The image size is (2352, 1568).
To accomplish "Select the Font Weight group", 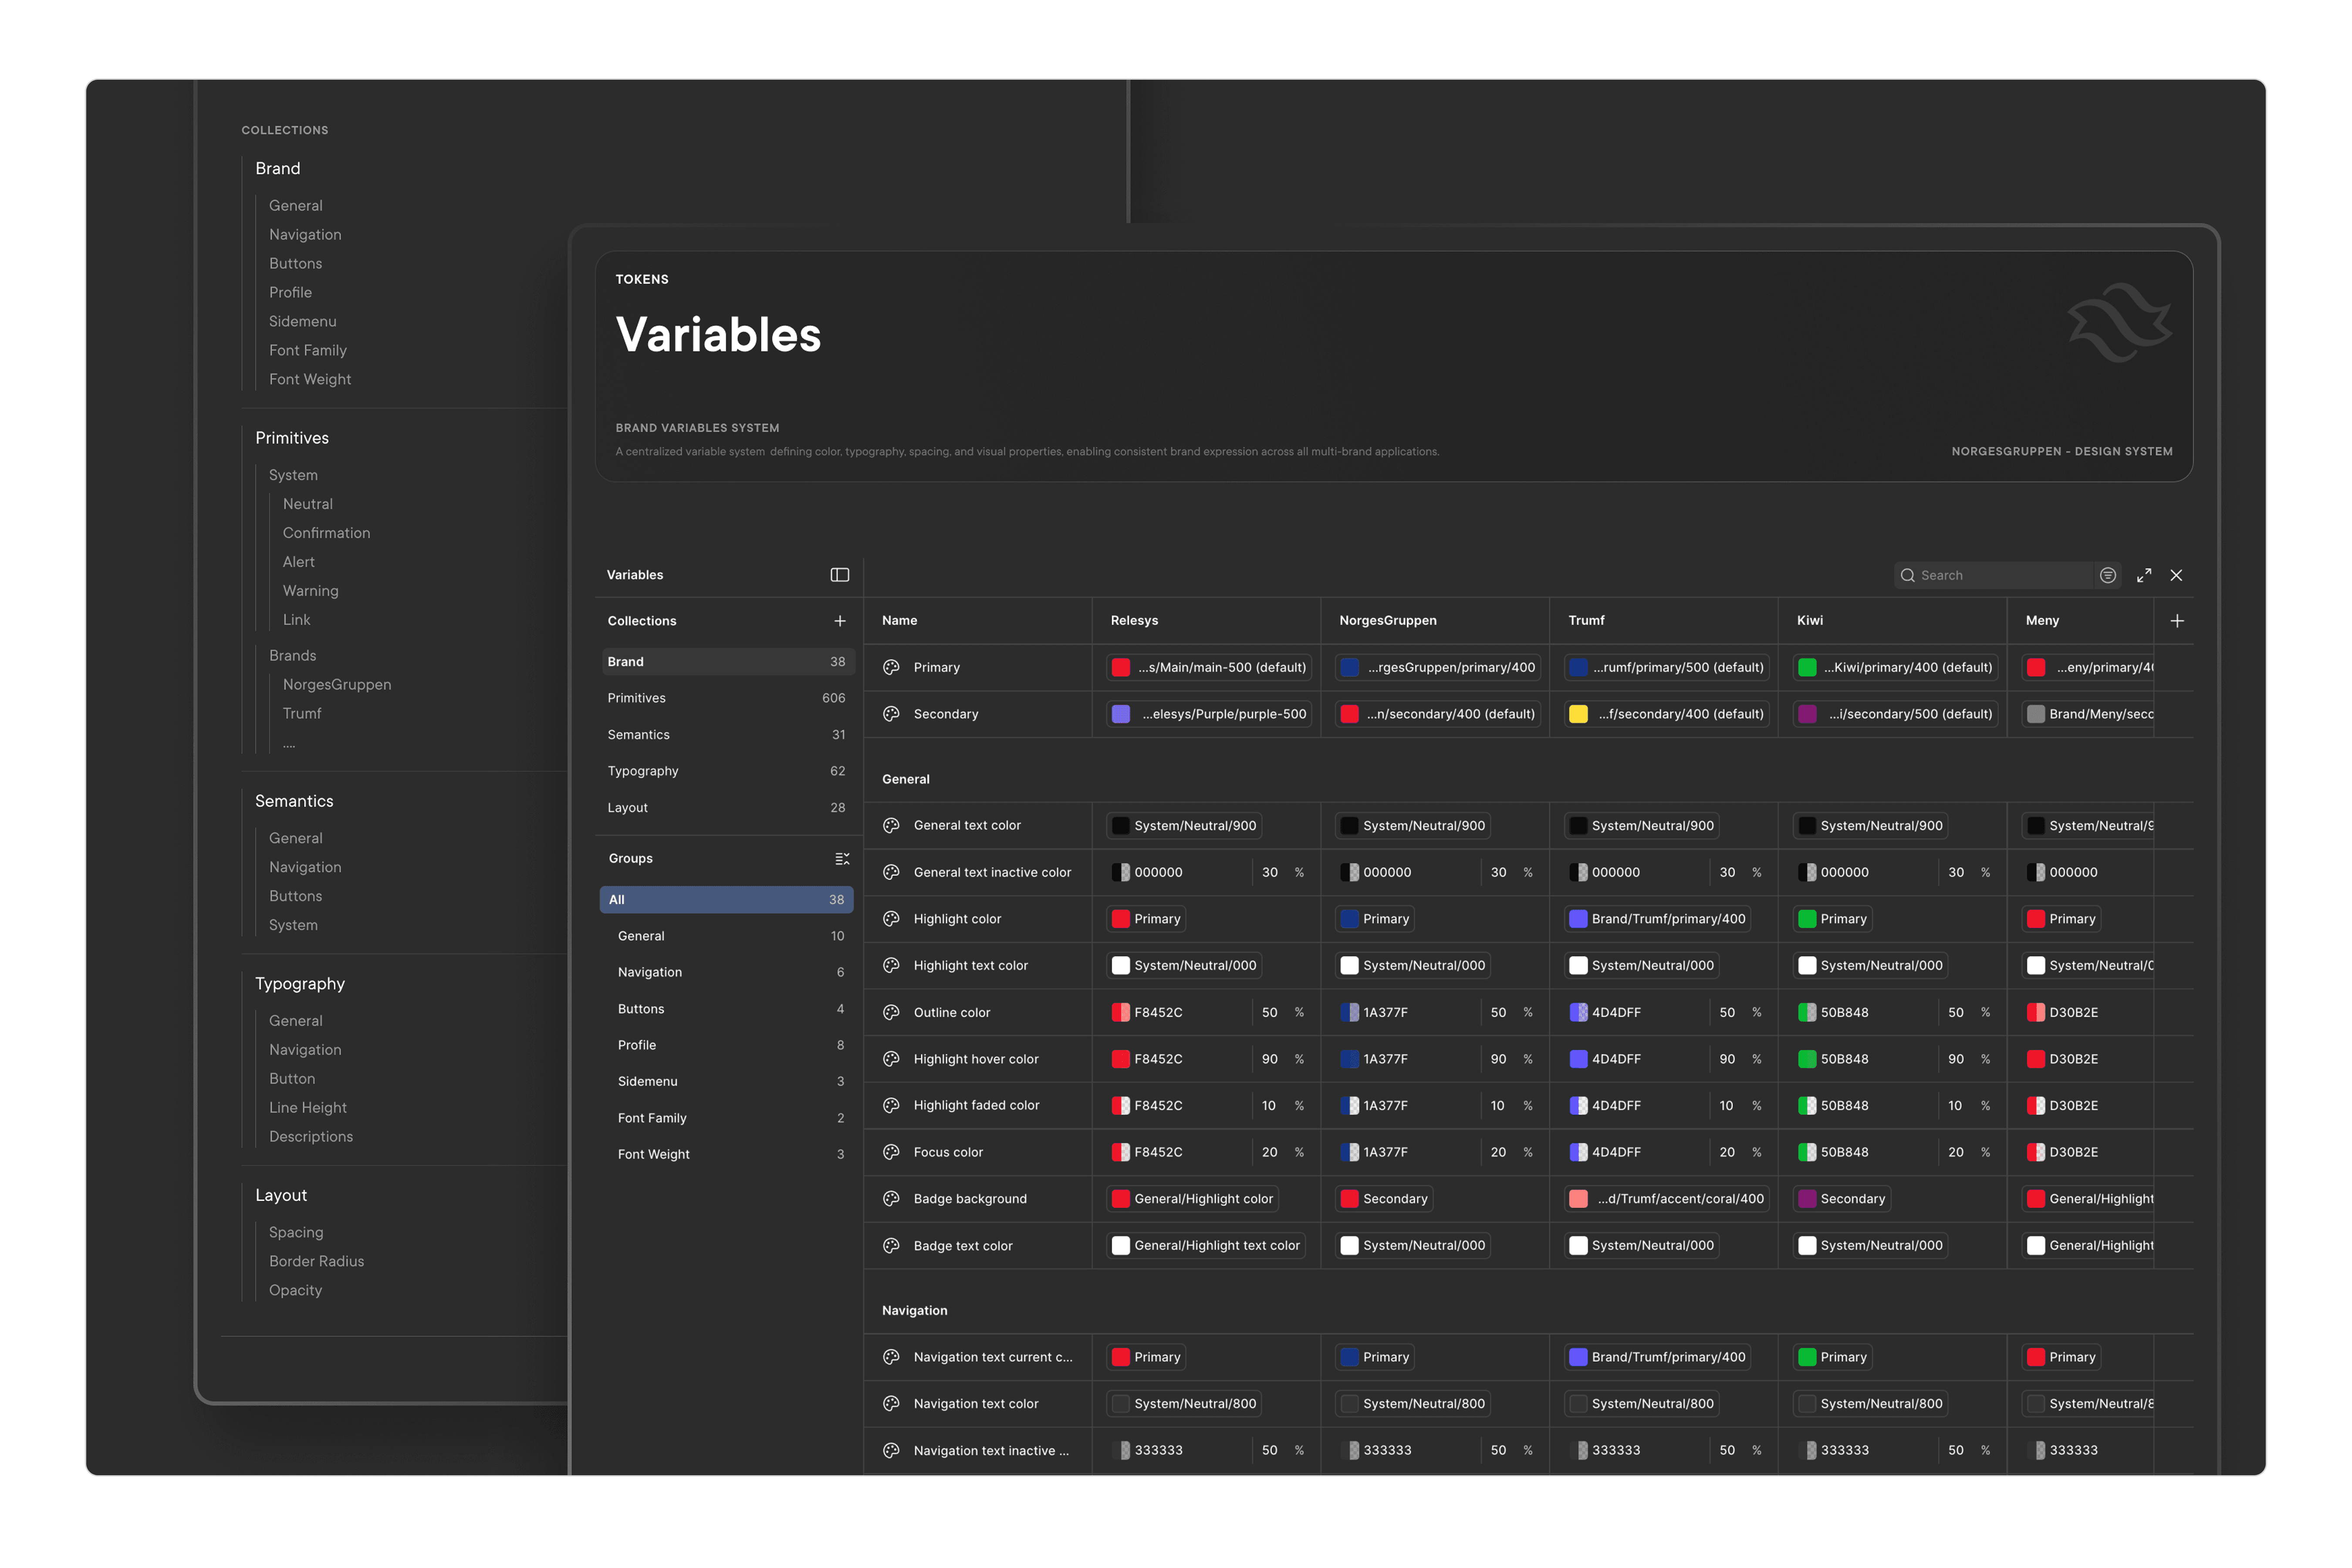I will click(x=654, y=1154).
